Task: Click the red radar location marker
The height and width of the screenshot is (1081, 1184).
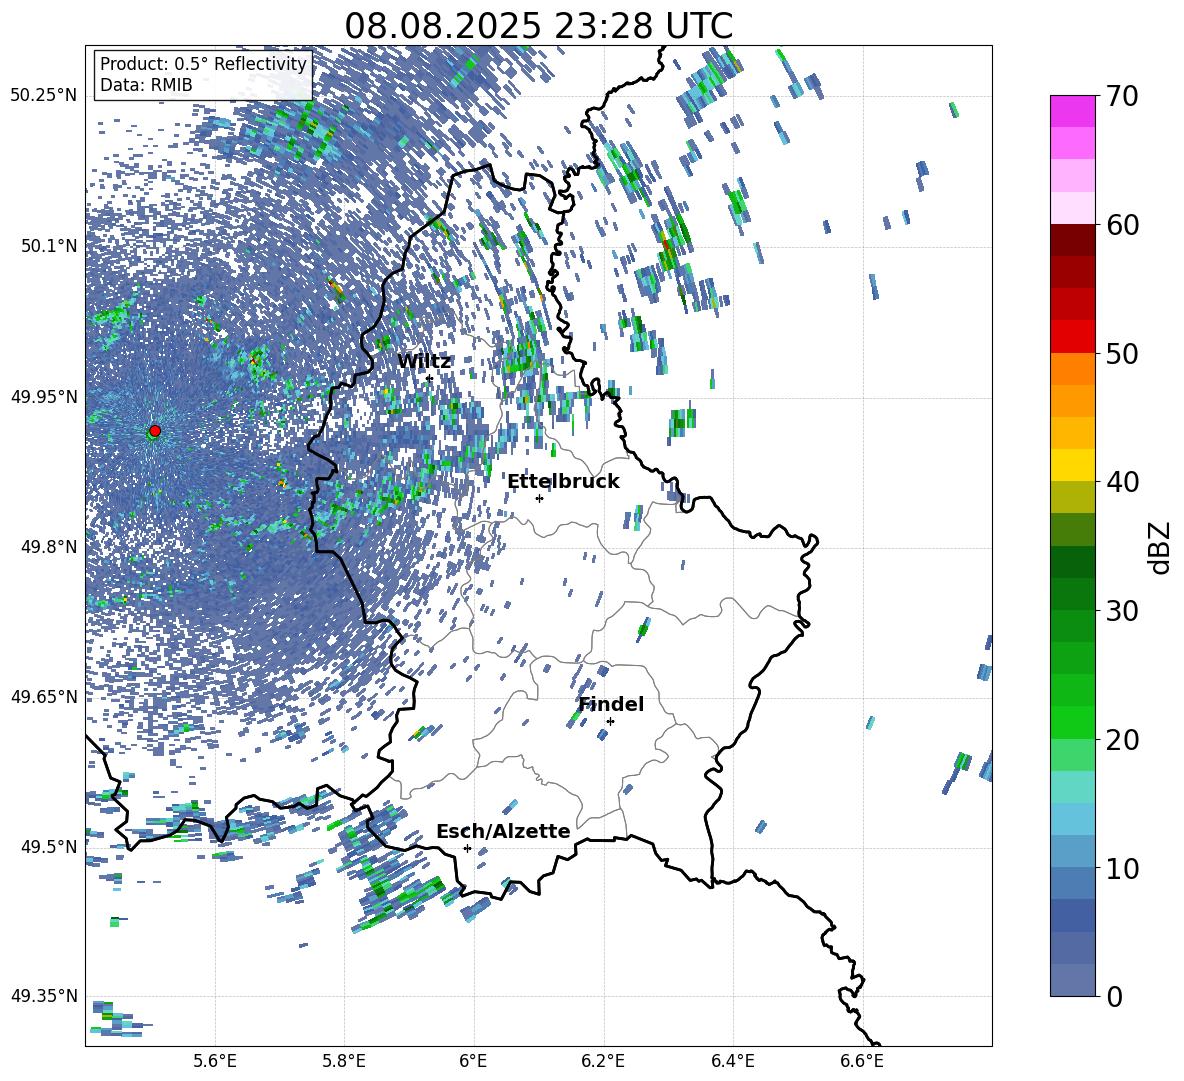Action: tap(155, 430)
